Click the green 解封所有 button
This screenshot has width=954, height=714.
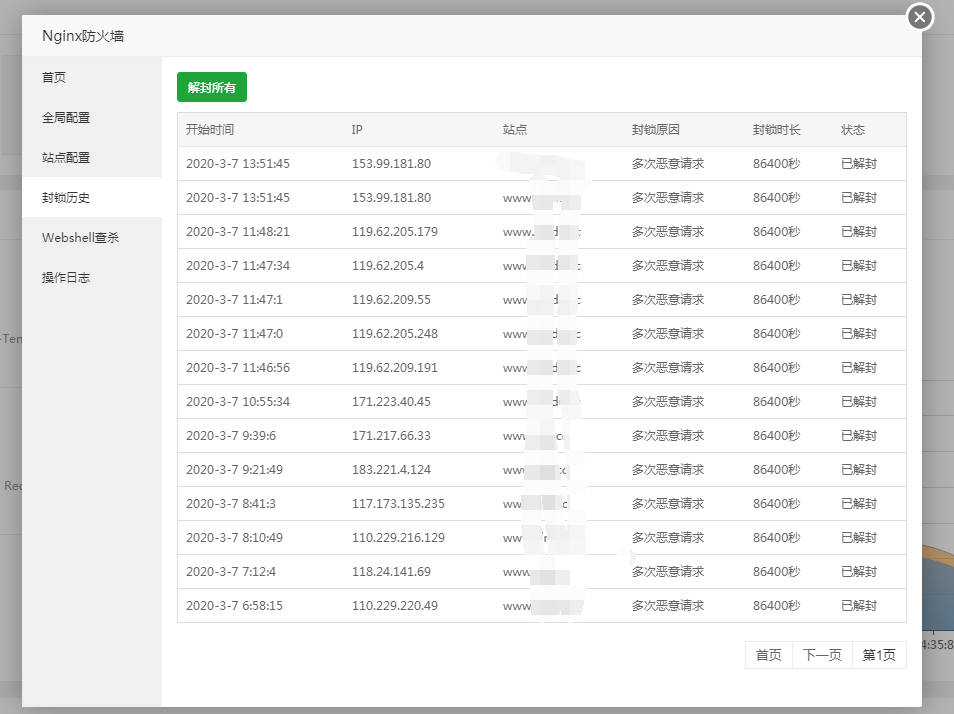[212, 87]
